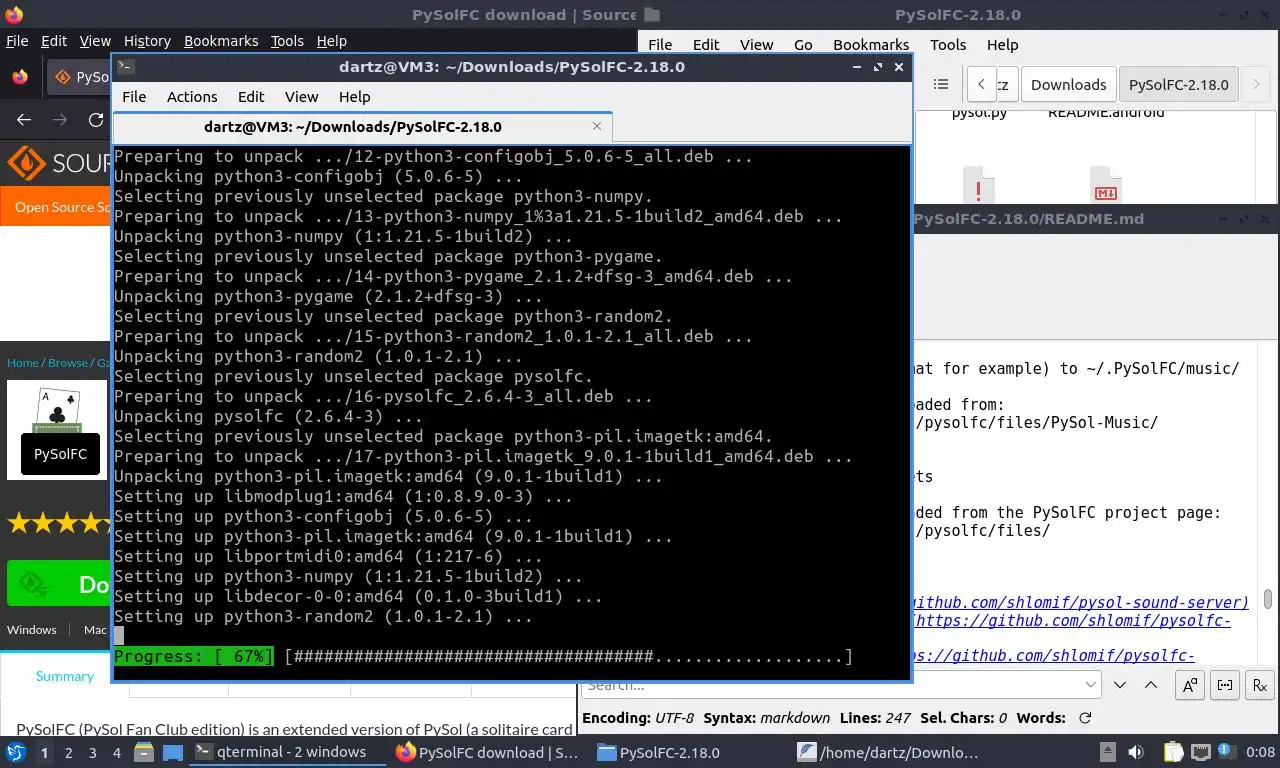Reload the page in Firefox
This screenshot has height=768, width=1280.
pos(96,120)
